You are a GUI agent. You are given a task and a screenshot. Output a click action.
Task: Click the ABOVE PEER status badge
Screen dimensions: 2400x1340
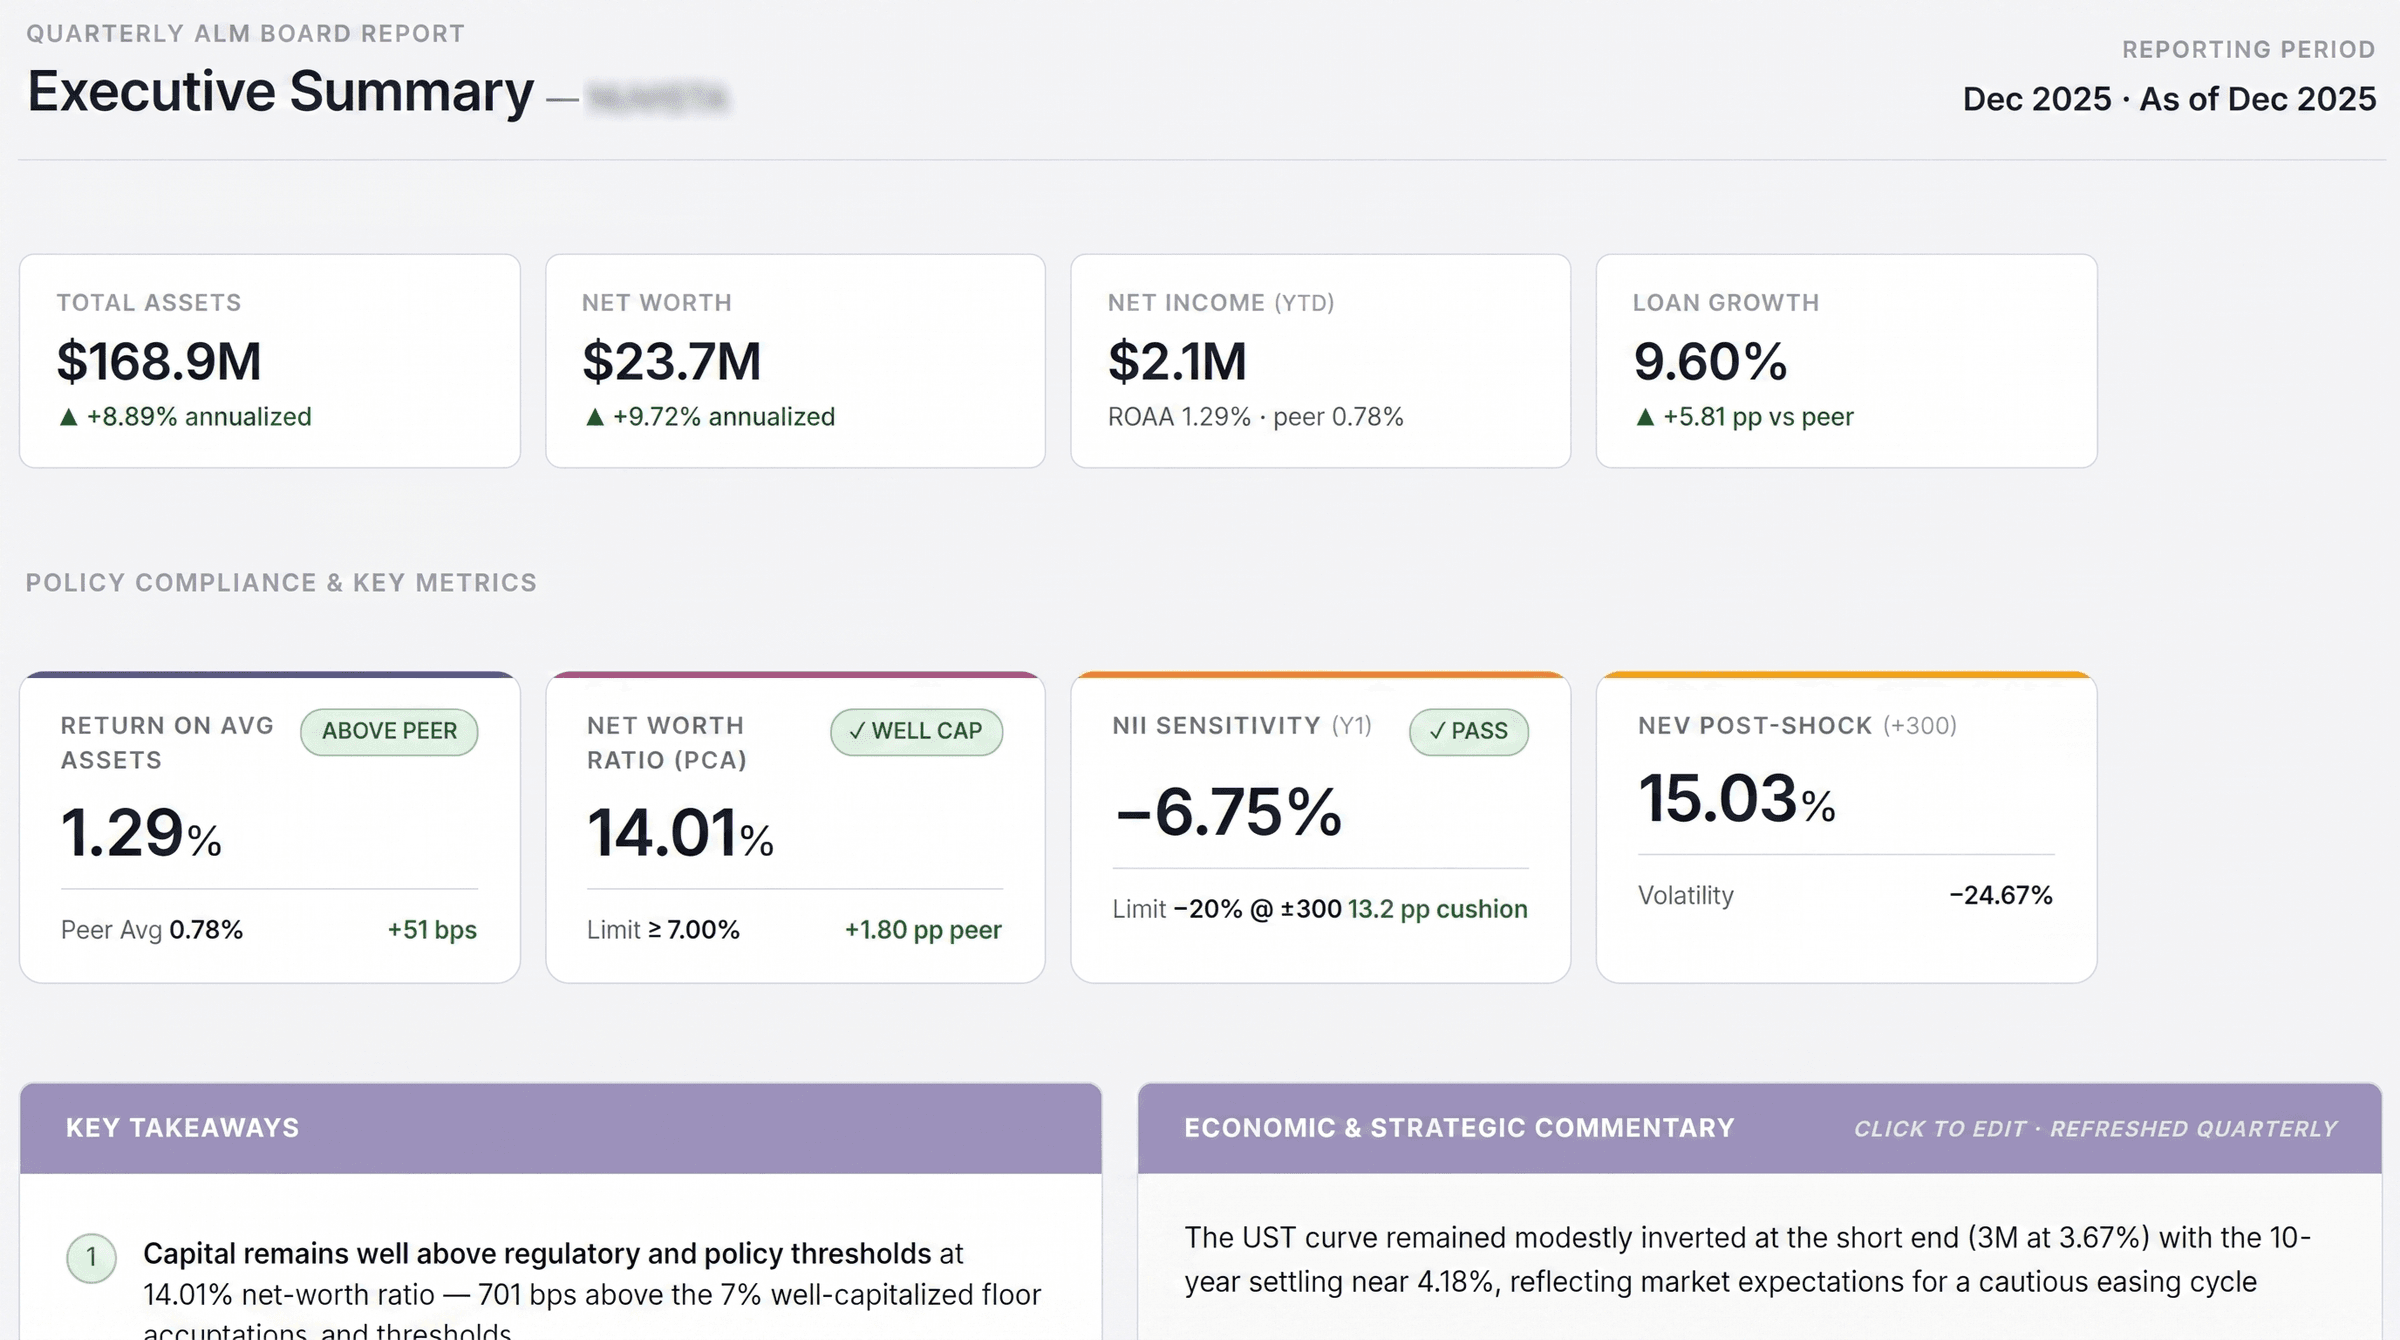[389, 731]
